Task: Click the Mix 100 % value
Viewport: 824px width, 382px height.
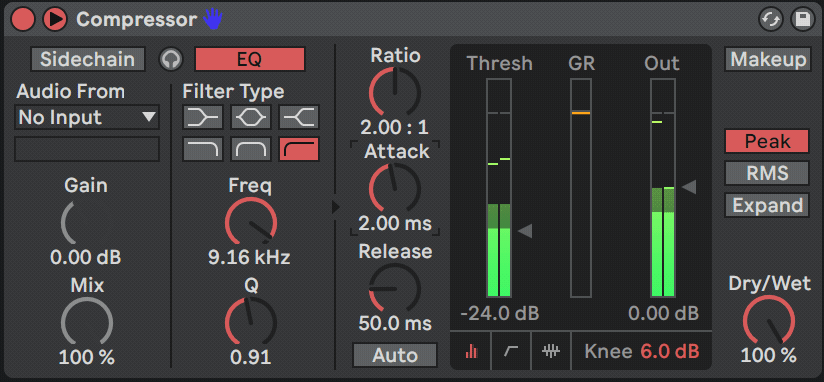Action: [86, 357]
